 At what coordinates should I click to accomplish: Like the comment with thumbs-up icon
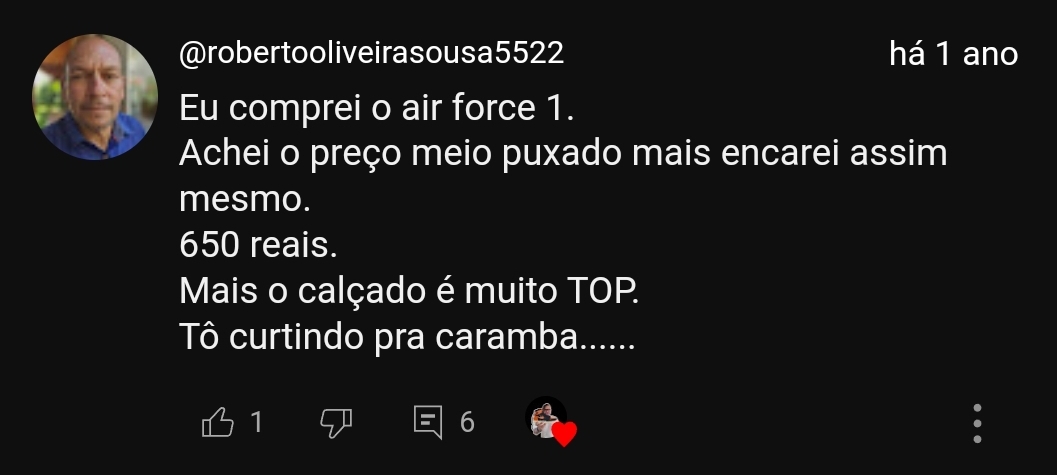click(x=218, y=422)
